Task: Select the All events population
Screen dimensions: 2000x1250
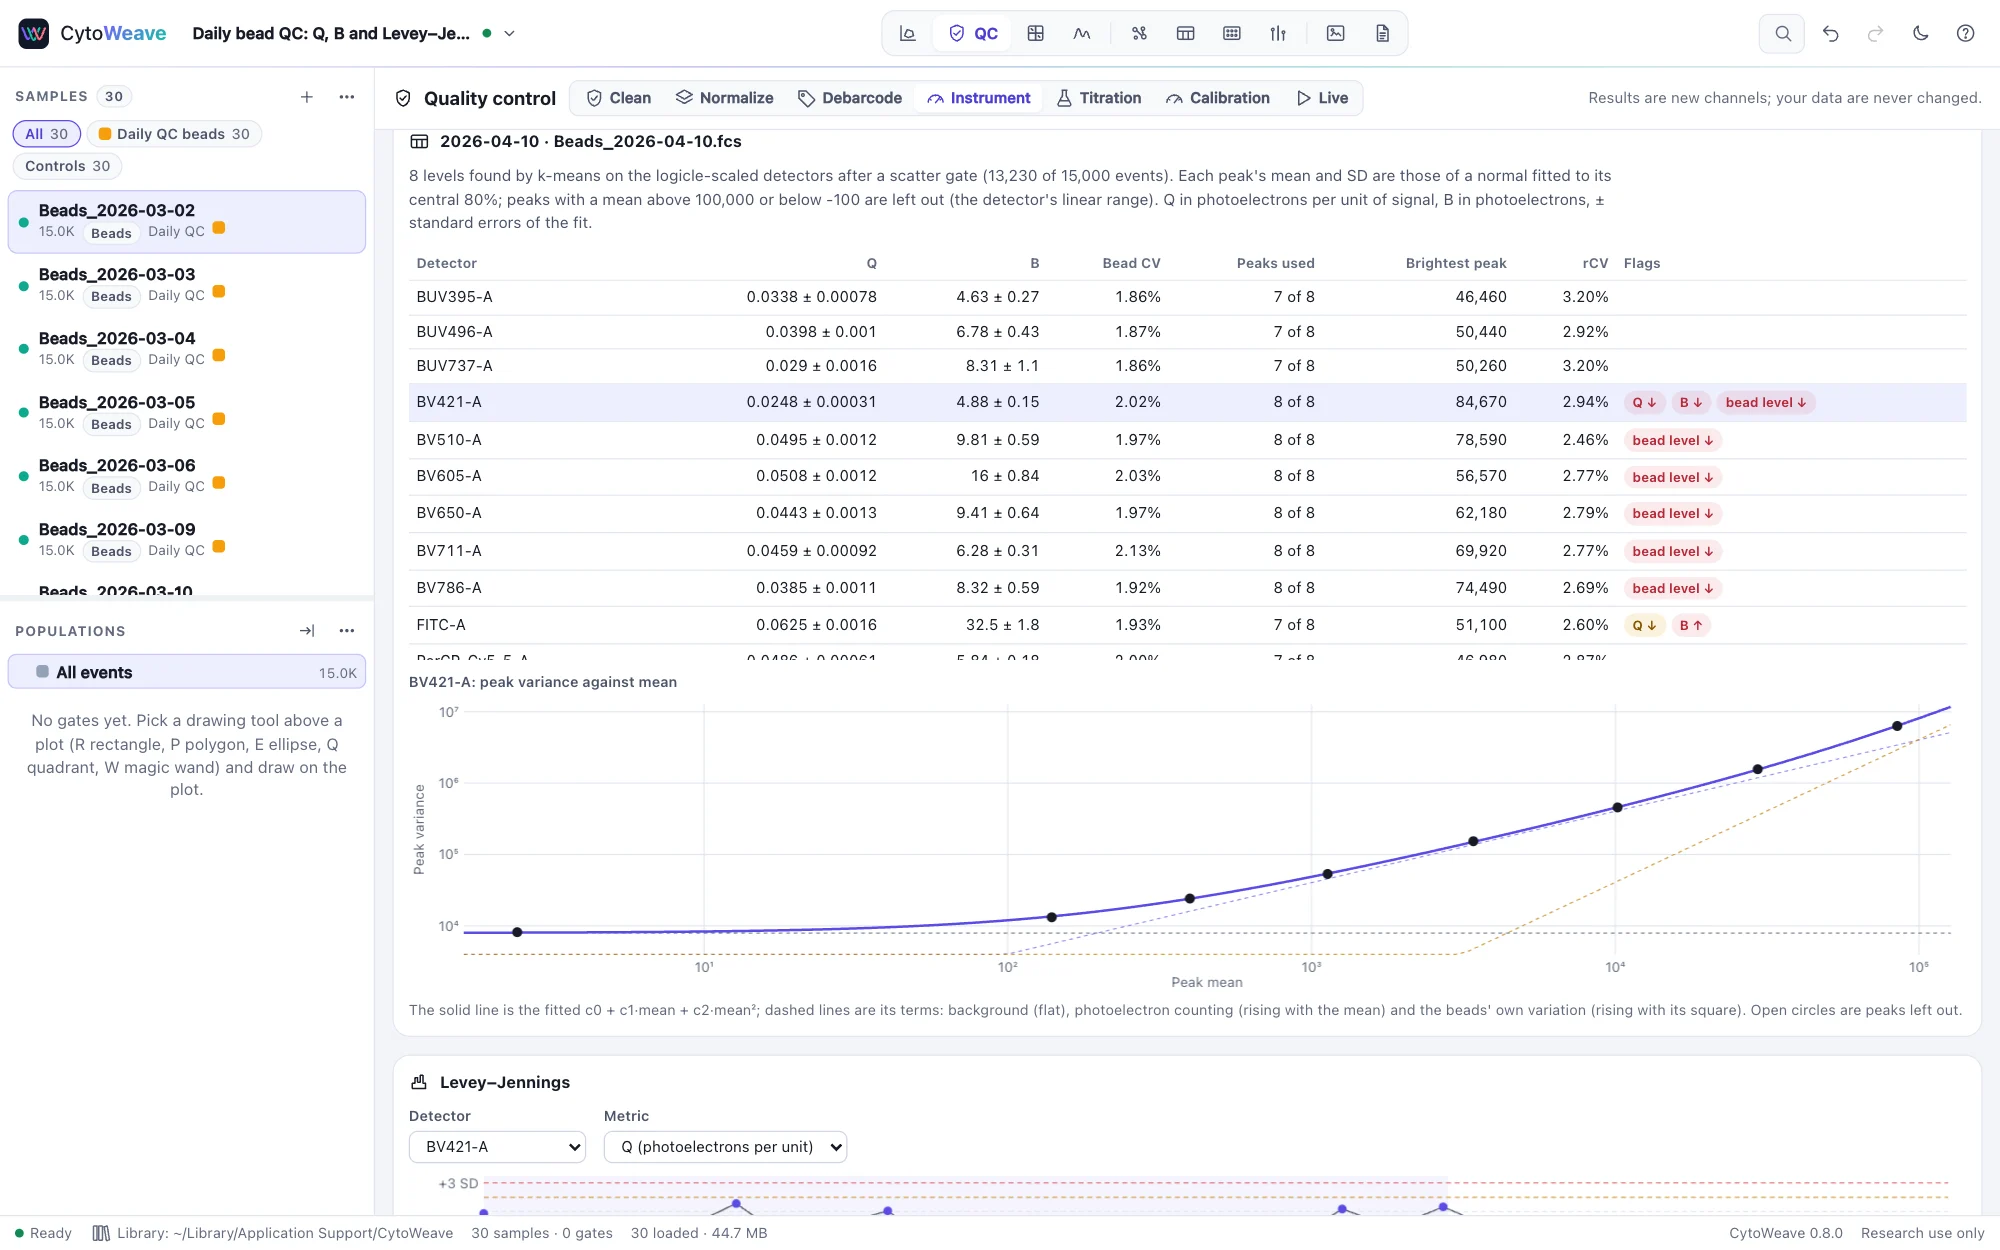Action: coord(187,672)
